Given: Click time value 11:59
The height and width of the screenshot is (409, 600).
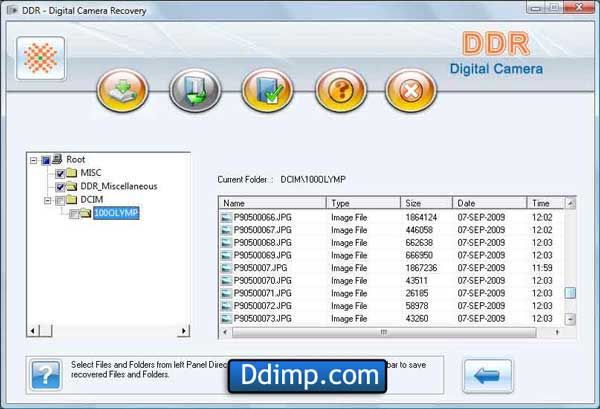Looking at the screenshot, I should point(542,268).
